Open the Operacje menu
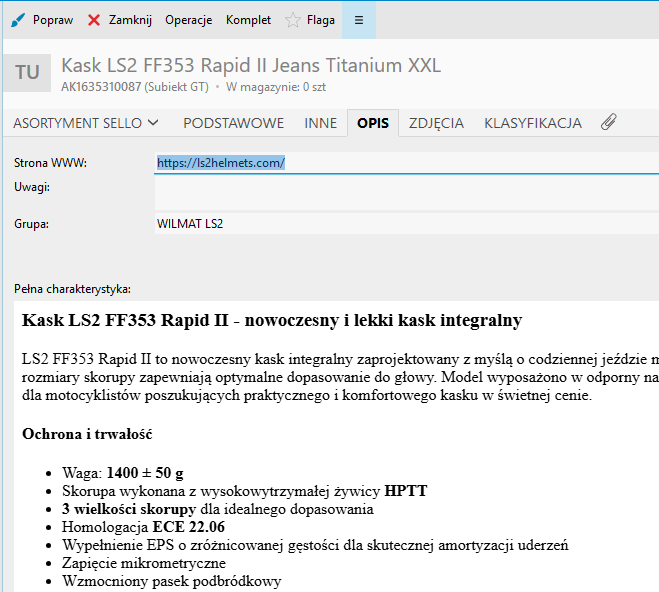Image resolution: width=659 pixels, height=592 pixels. tap(188, 20)
